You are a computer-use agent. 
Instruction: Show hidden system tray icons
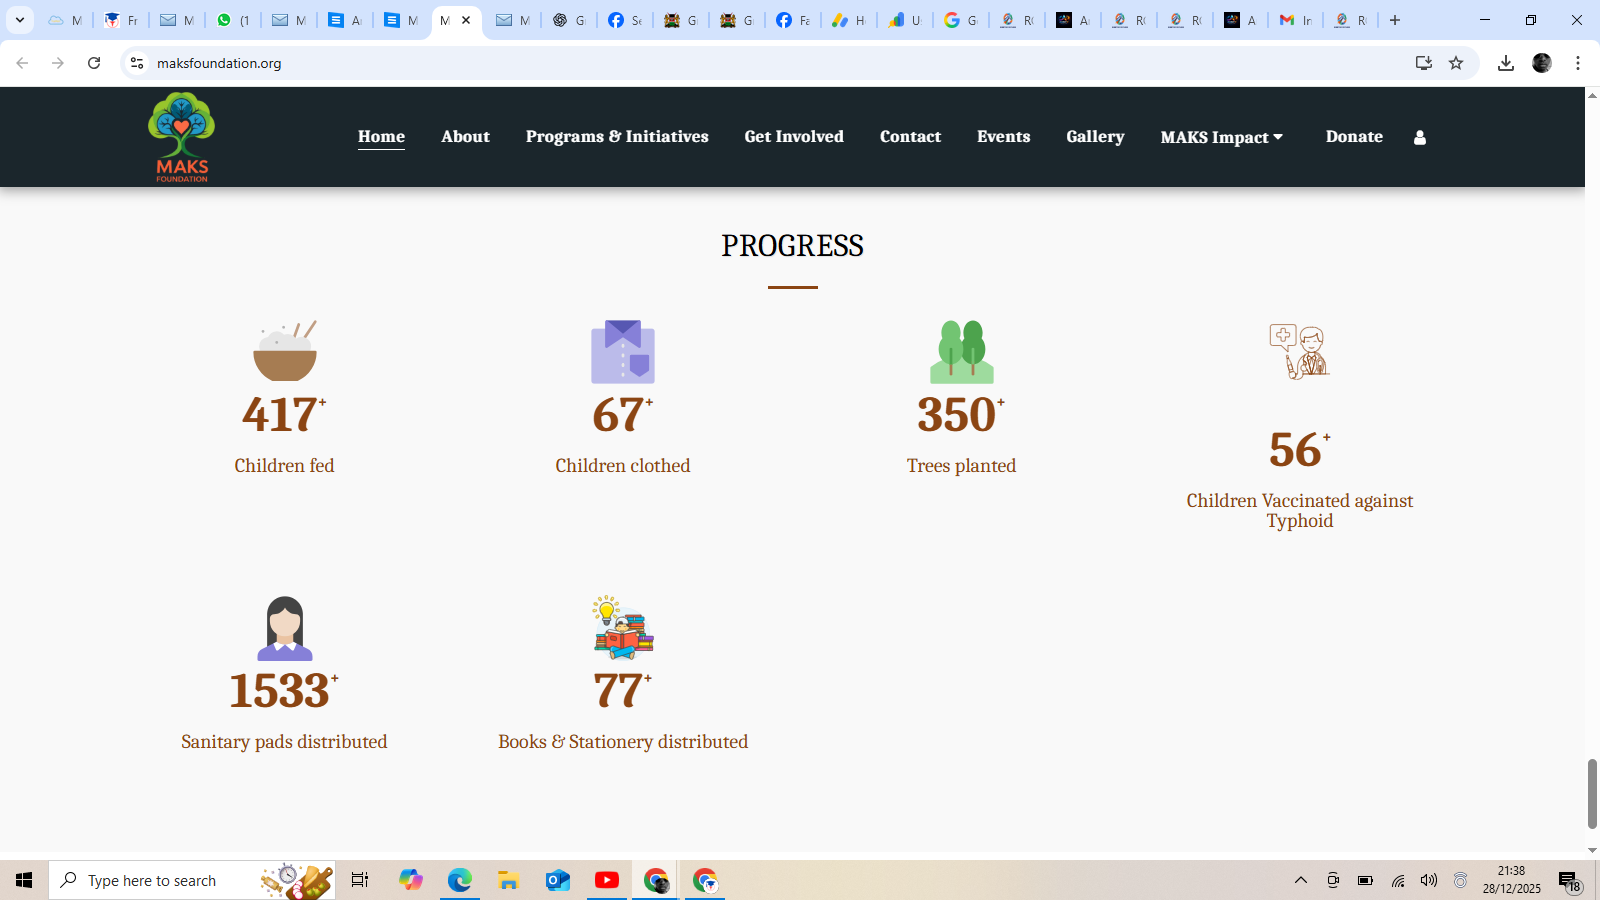click(1301, 880)
